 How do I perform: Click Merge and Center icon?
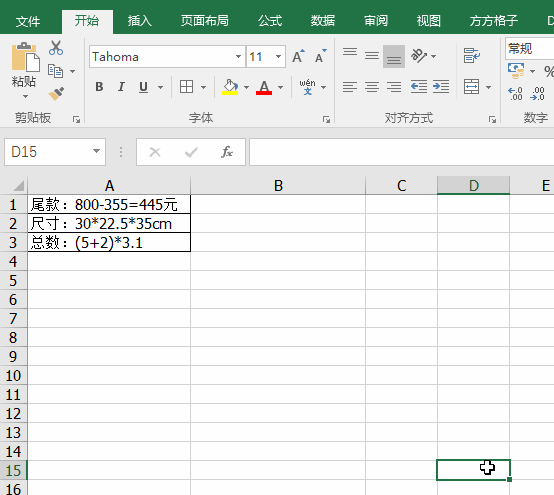[x=472, y=87]
